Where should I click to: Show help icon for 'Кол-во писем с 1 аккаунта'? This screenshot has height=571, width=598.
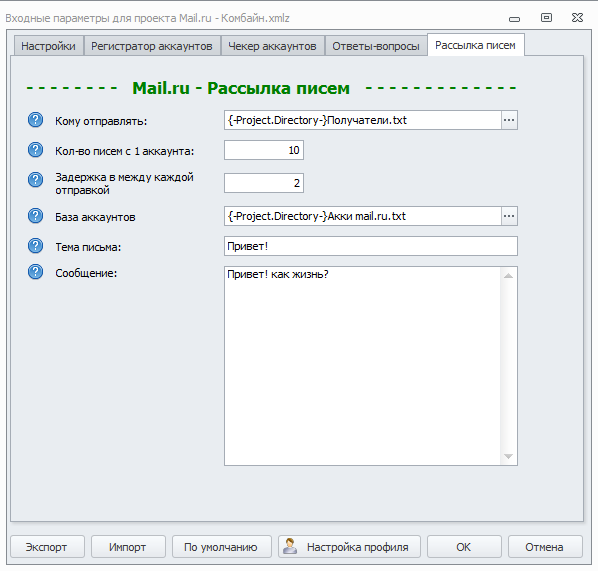[35, 150]
